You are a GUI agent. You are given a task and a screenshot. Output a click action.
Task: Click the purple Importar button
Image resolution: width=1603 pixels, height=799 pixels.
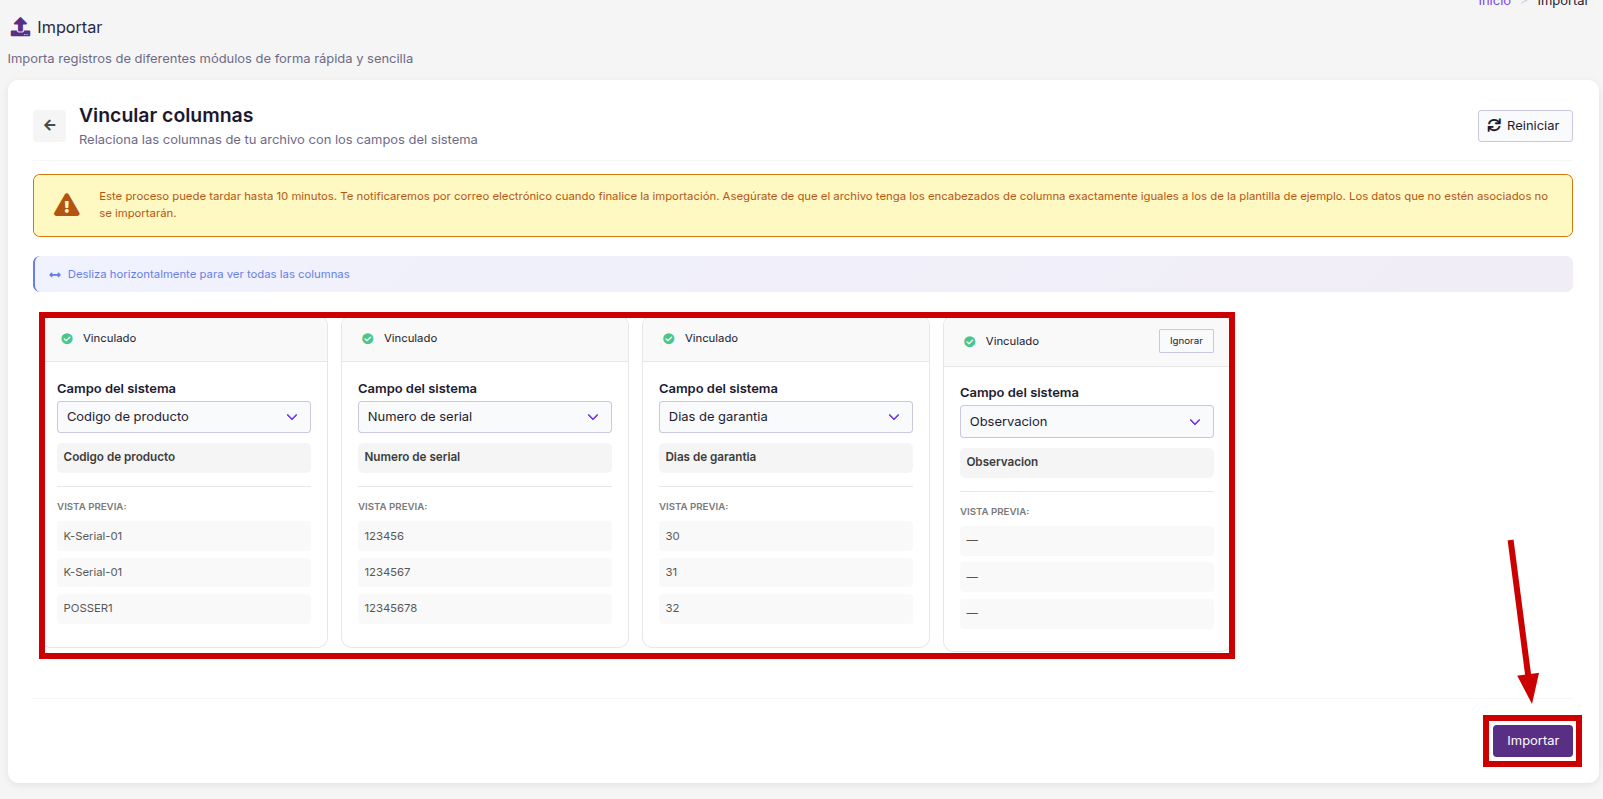pyautogui.click(x=1533, y=741)
